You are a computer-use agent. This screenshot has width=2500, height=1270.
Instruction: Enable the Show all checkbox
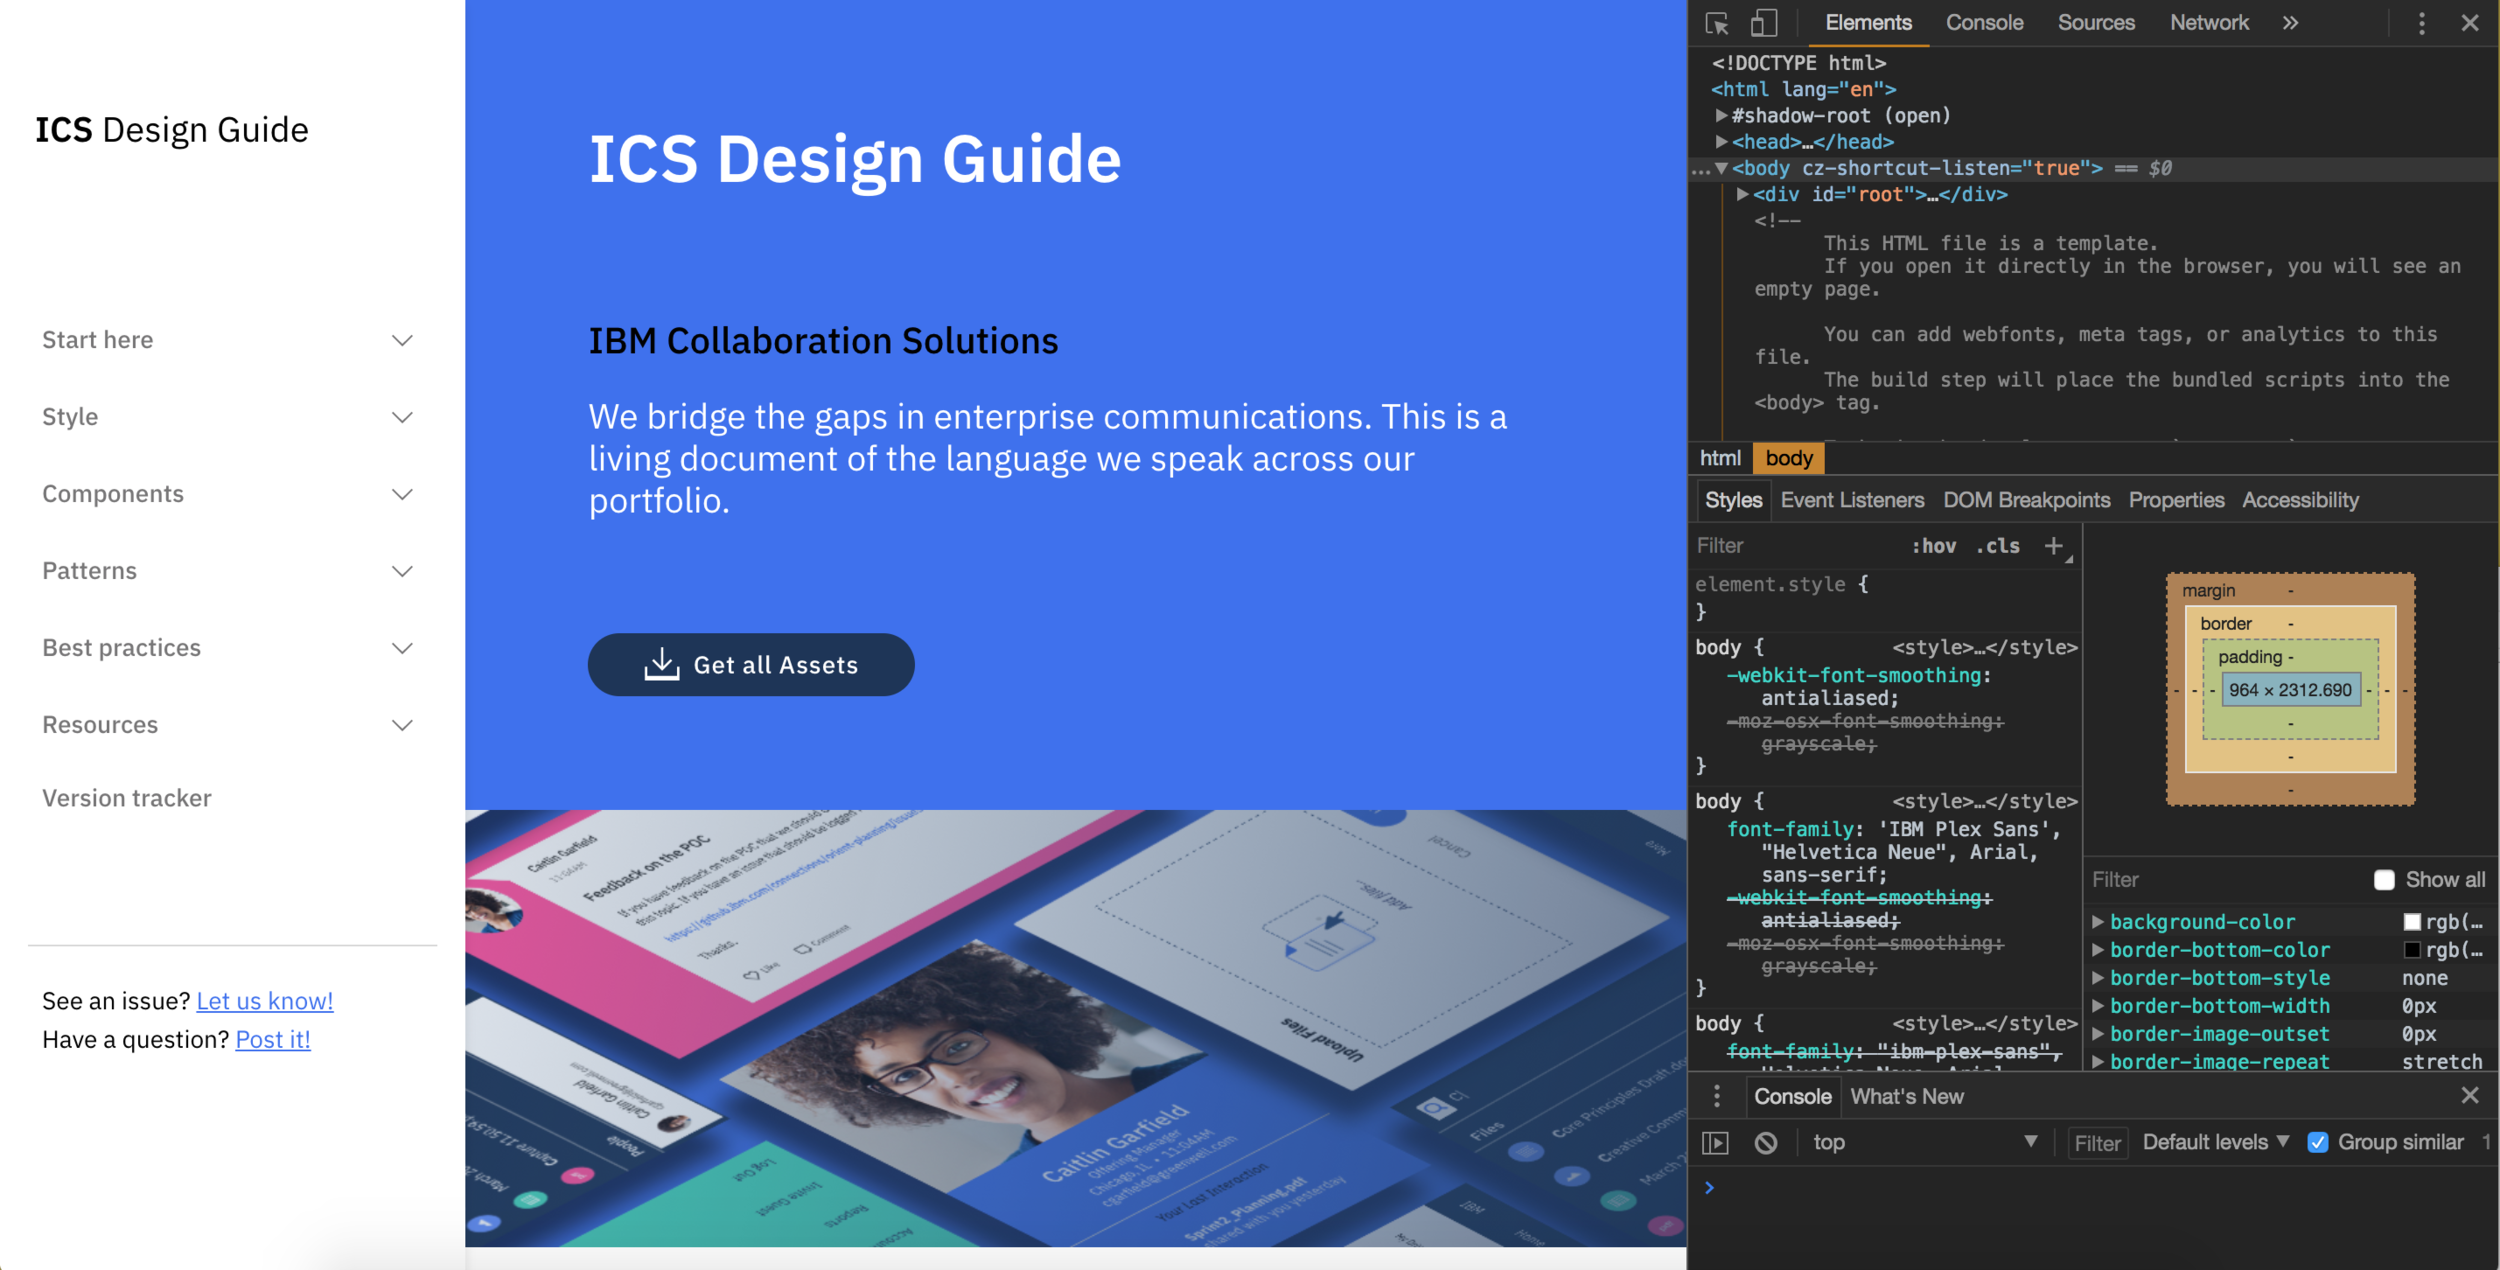pos(2384,880)
